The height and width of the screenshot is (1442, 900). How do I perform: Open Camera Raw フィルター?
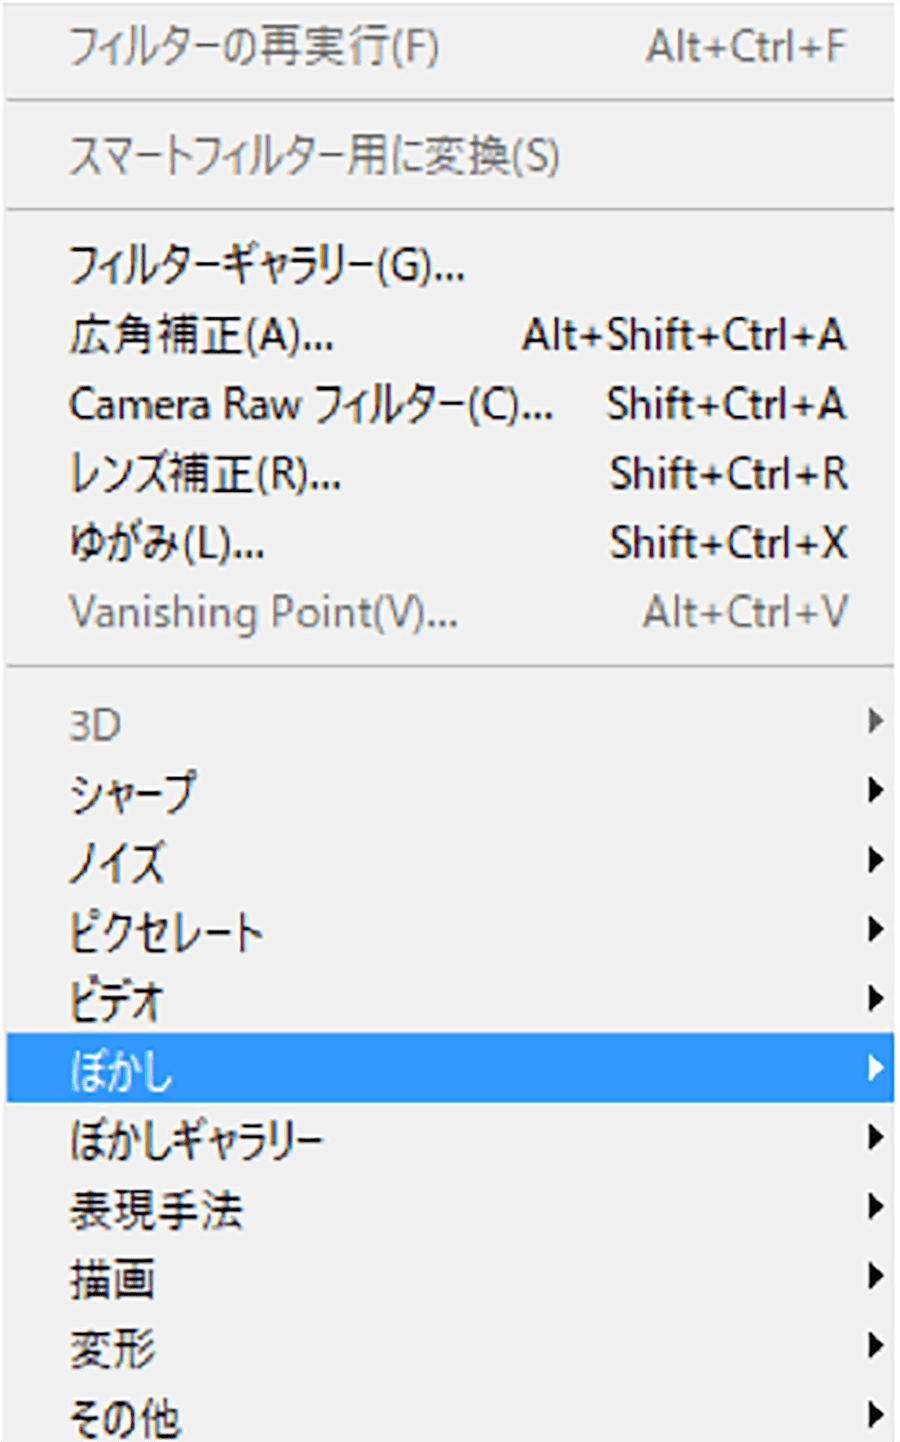(310, 405)
